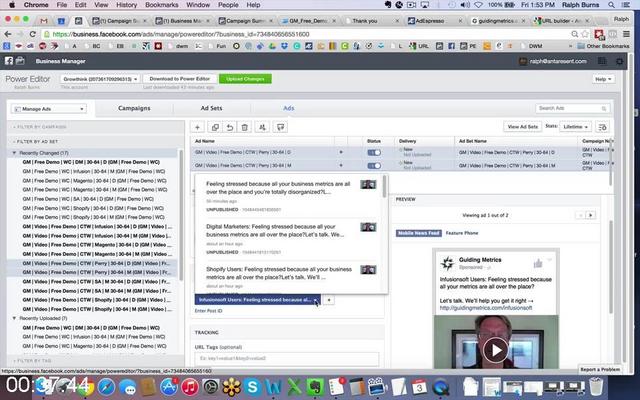Click the grid icon beside the account email
The width and height of the screenshot is (640, 400).
tap(602, 61)
